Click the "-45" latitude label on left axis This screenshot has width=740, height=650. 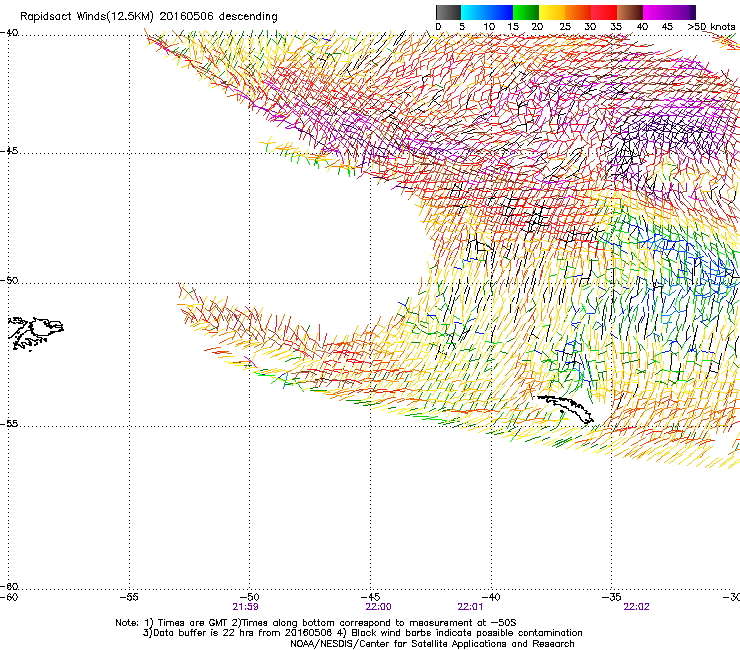click(9, 151)
